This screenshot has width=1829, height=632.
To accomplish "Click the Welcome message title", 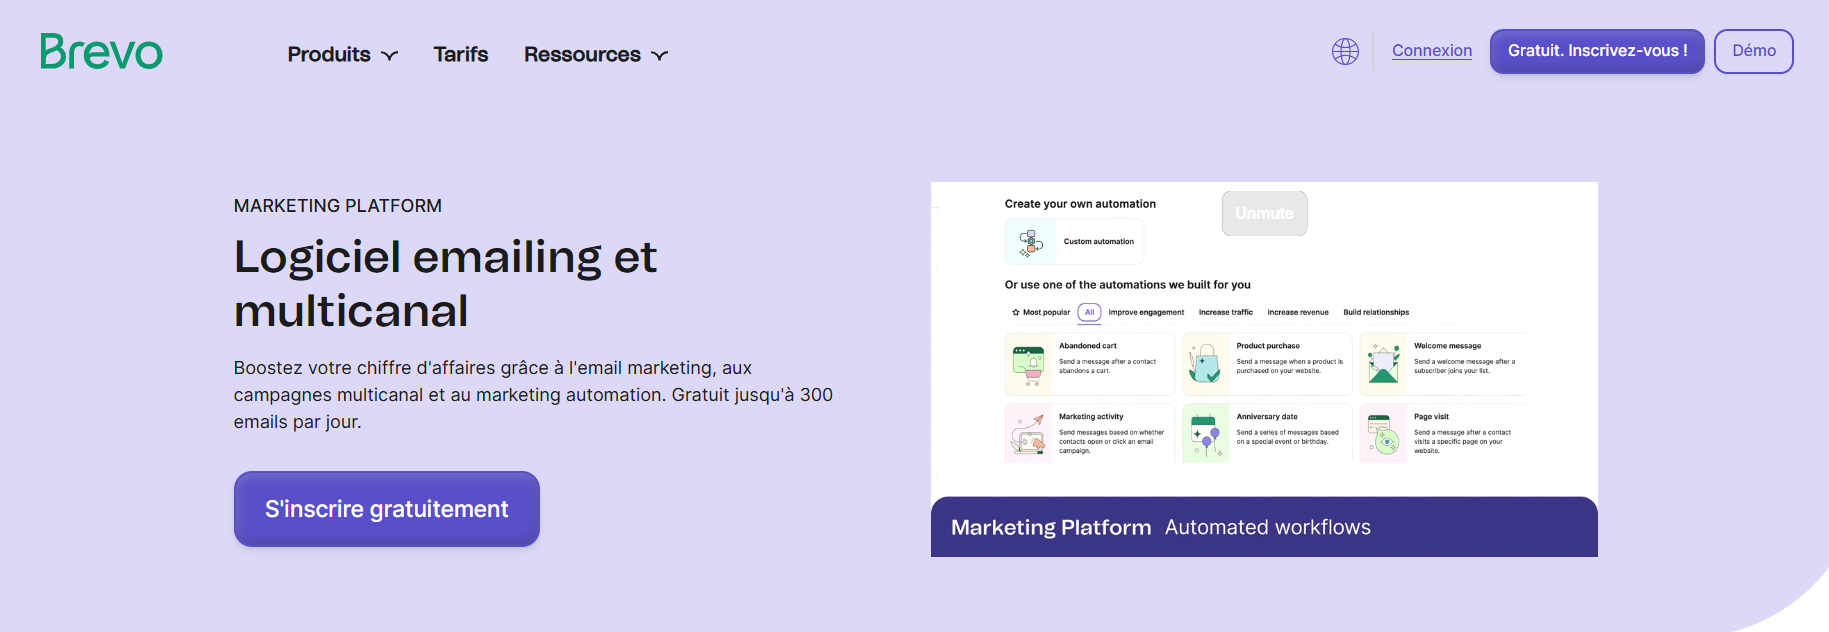I will coord(1447,346).
